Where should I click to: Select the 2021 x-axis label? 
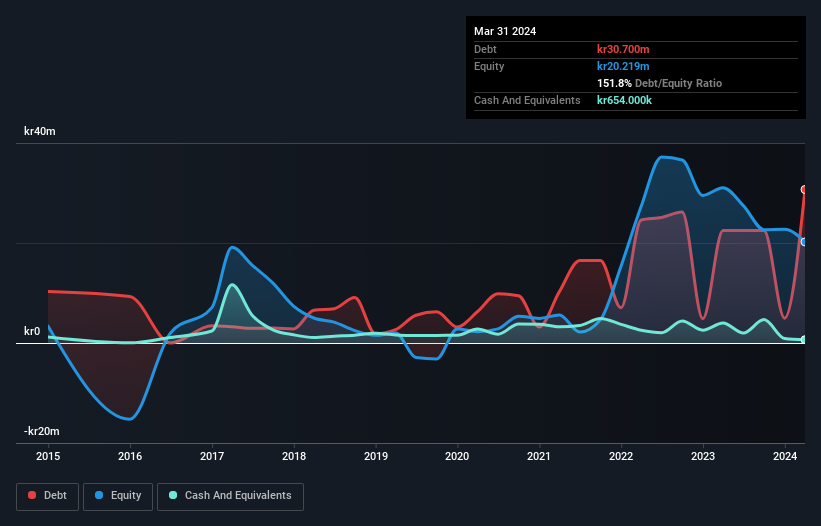[x=539, y=456]
